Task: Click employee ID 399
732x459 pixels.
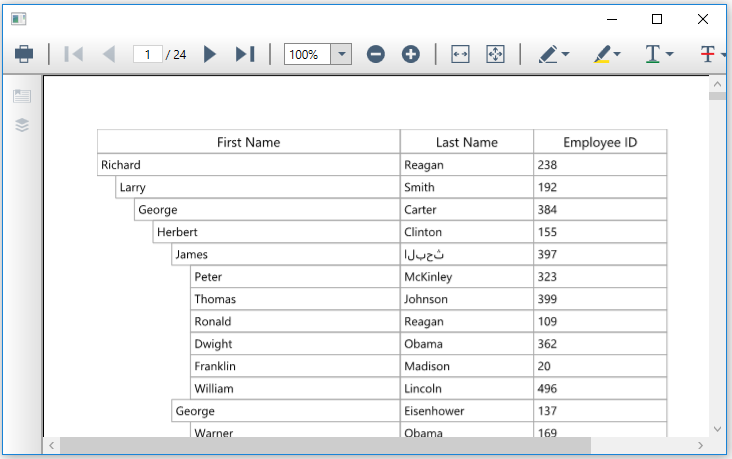Action: coord(600,299)
